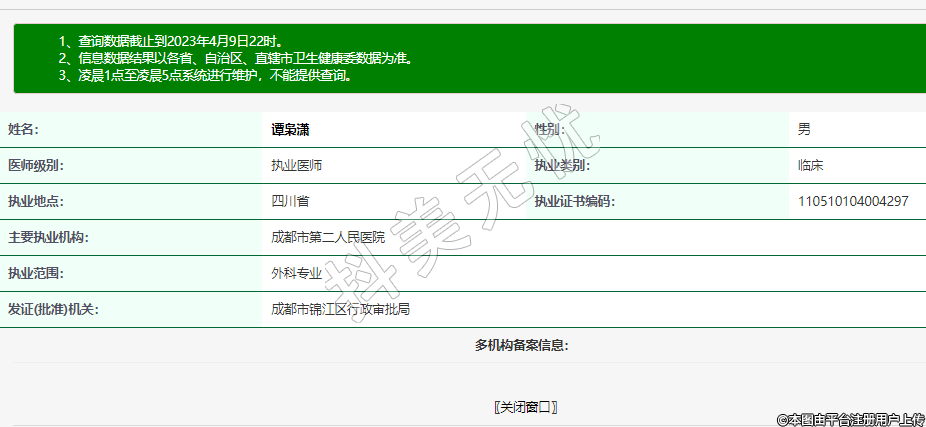Click the 关闭窗口 close window link
926x427 pixels.
point(525,407)
